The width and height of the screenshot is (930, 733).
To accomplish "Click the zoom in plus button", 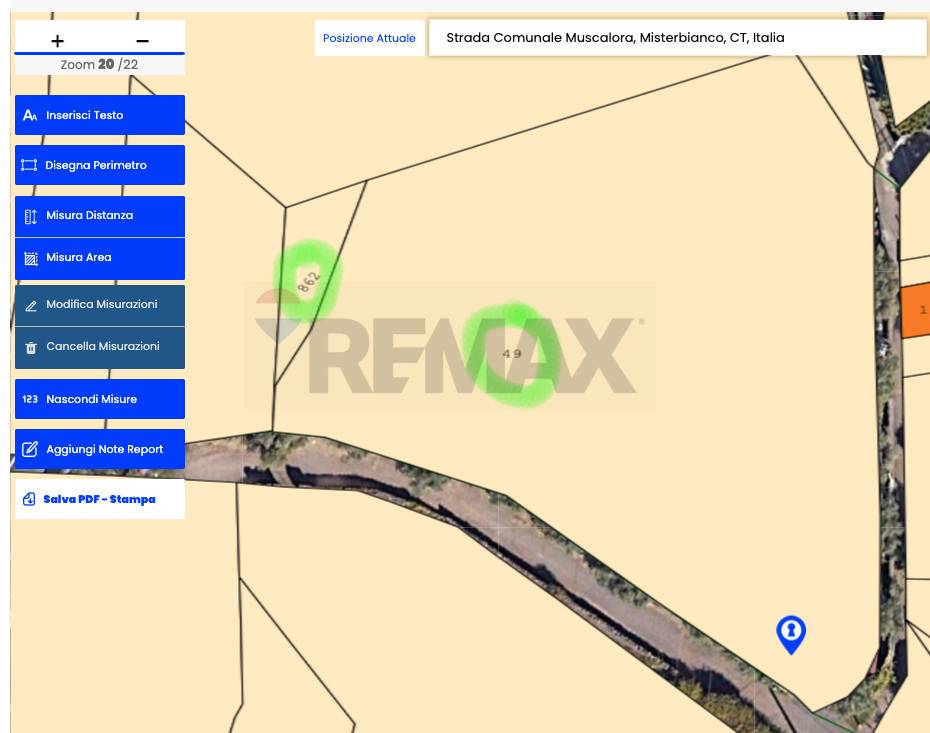I will [57, 41].
